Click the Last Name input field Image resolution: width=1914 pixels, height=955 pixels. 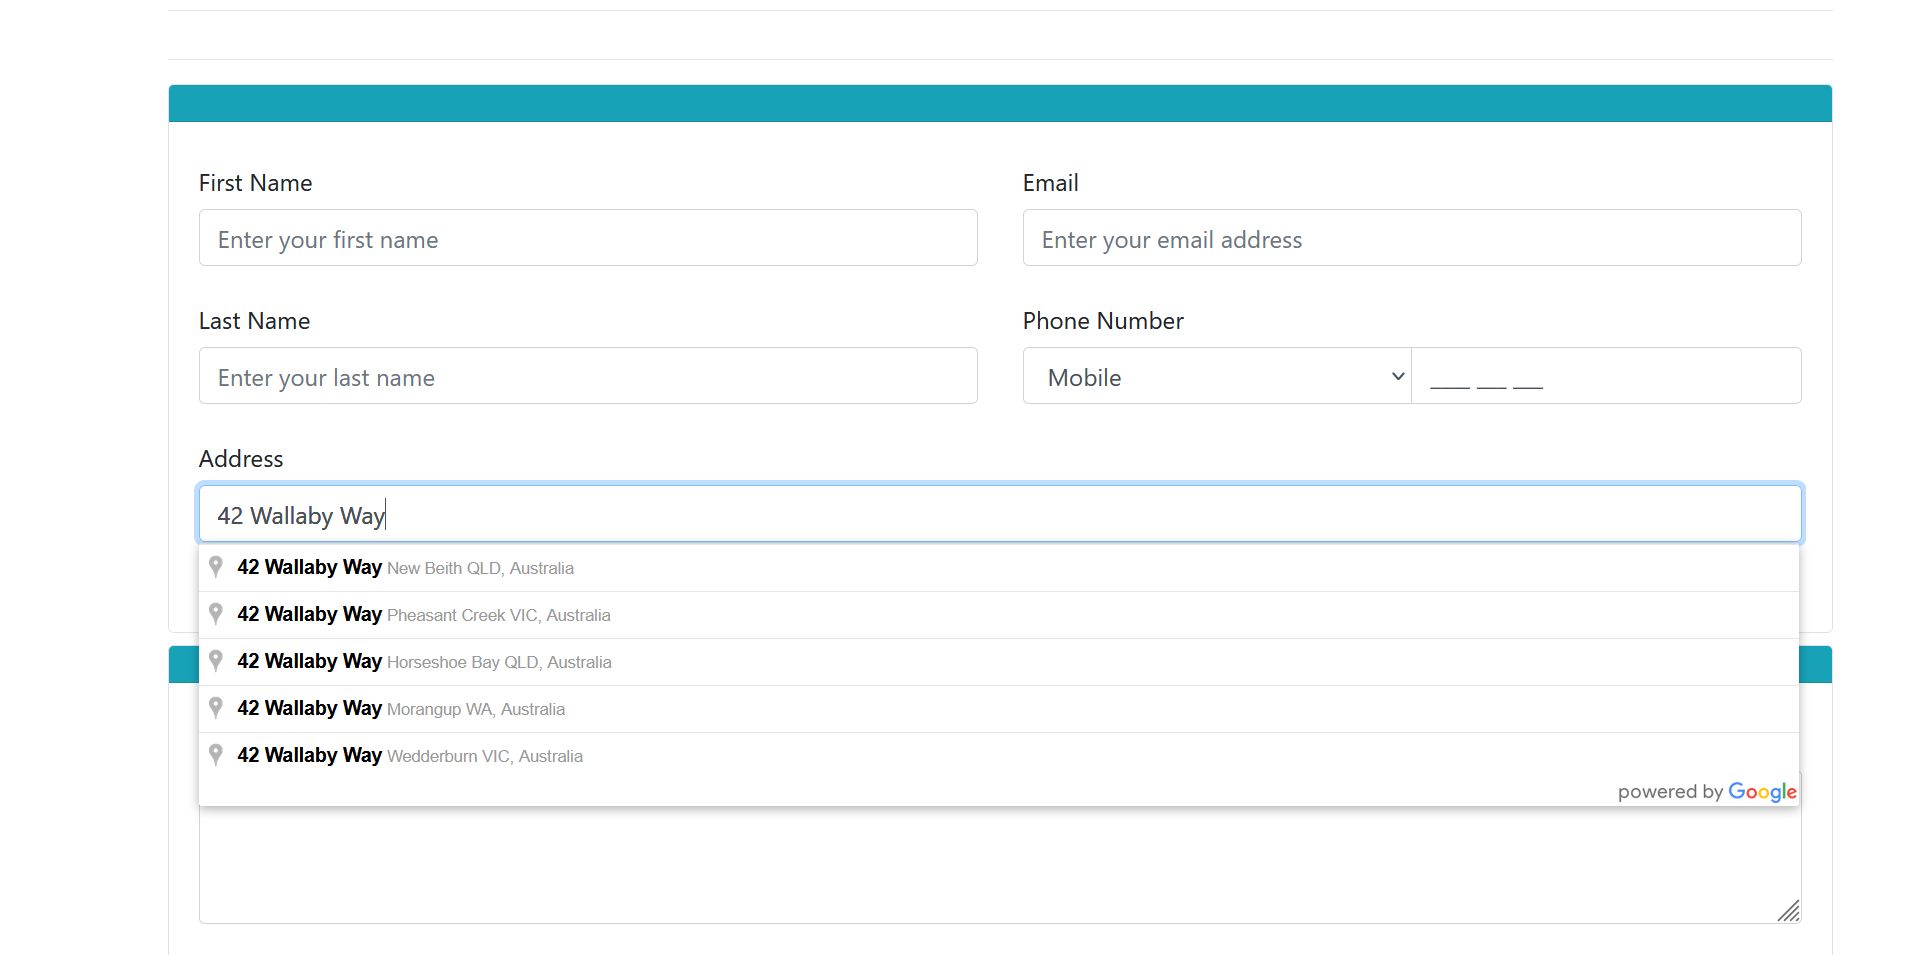pos(588,376)
